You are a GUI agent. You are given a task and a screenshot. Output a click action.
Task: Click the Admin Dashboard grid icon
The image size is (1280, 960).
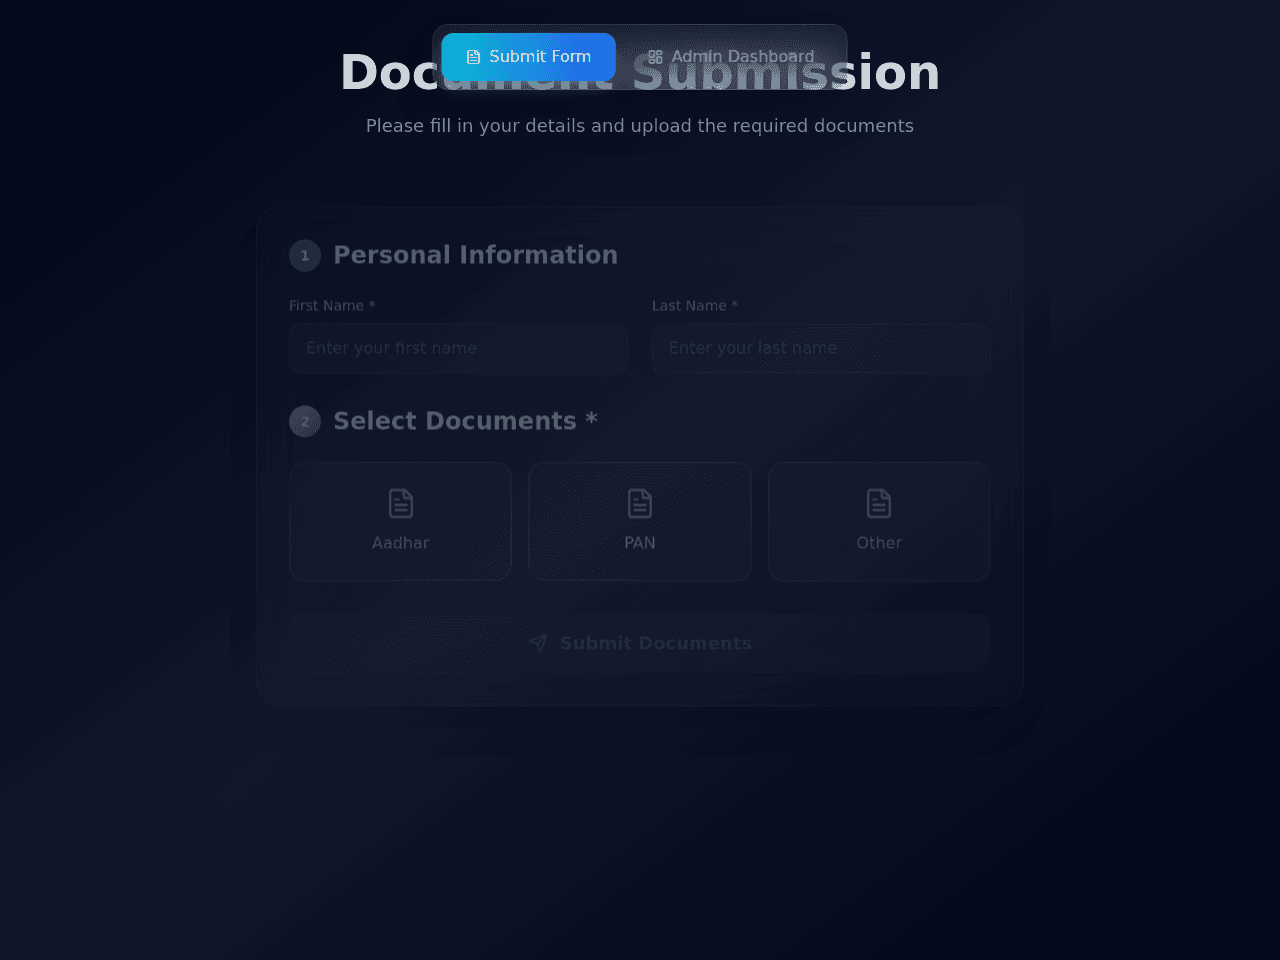click(x=655, y=57)
